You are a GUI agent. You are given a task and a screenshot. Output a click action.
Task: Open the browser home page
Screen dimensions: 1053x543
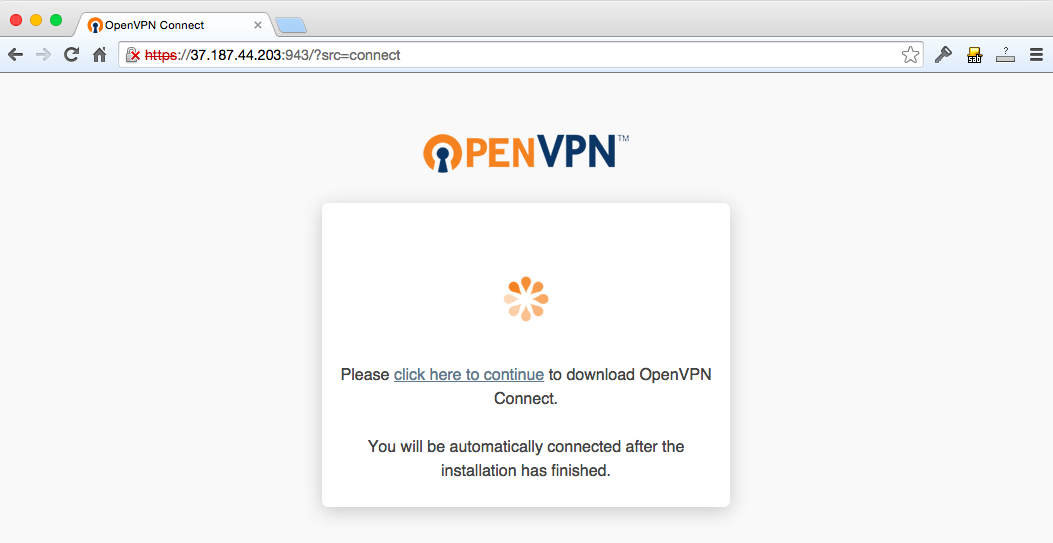pyautogui.click(x=99, y=54)
